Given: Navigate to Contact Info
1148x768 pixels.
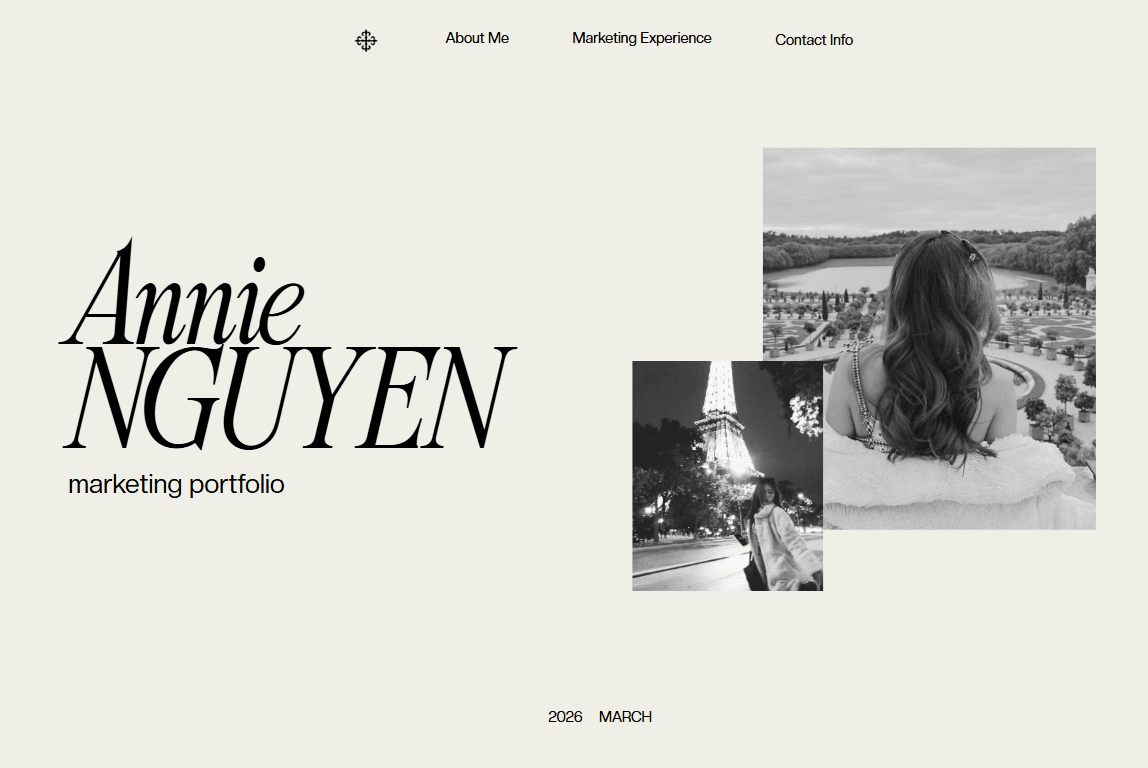Looking at the screenshot, I should tap(814, 40).
